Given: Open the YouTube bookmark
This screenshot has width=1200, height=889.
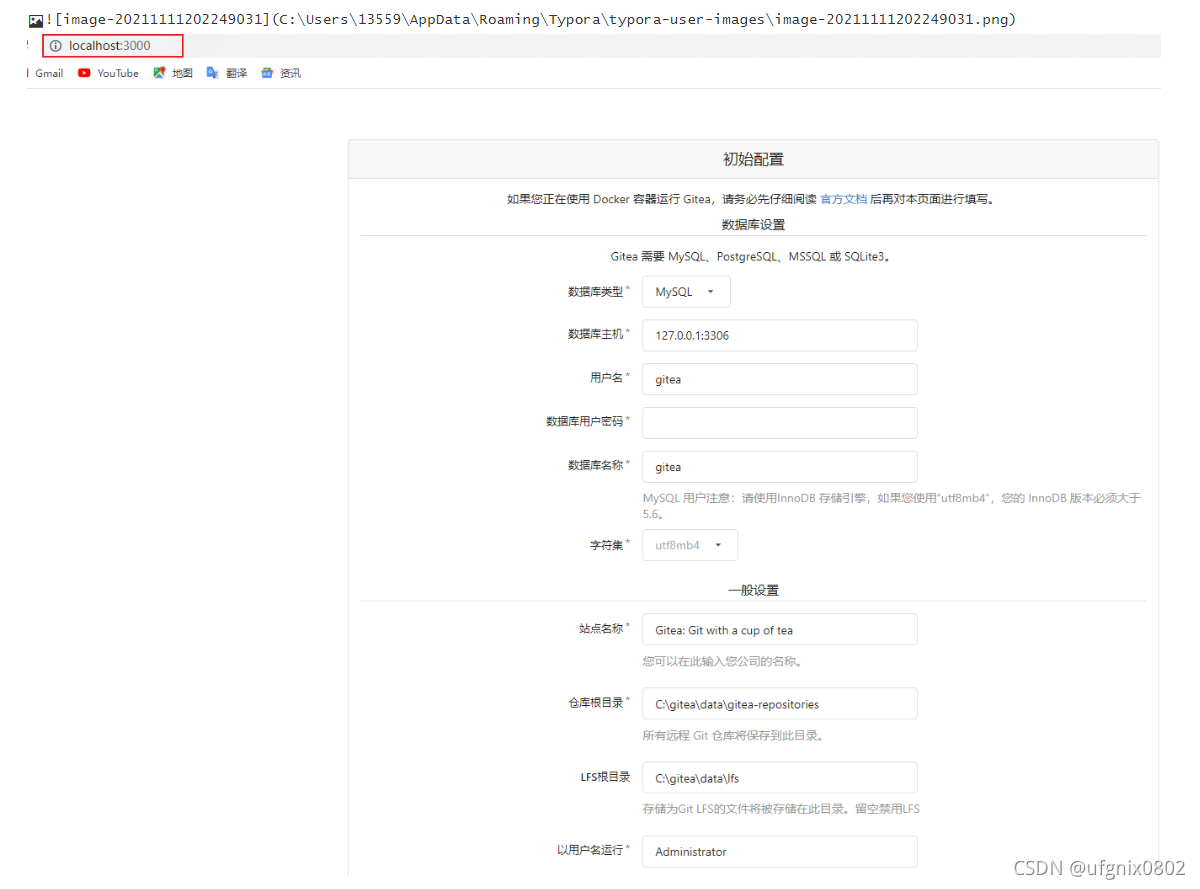Looking at the screenshot, I should (116, 72).
